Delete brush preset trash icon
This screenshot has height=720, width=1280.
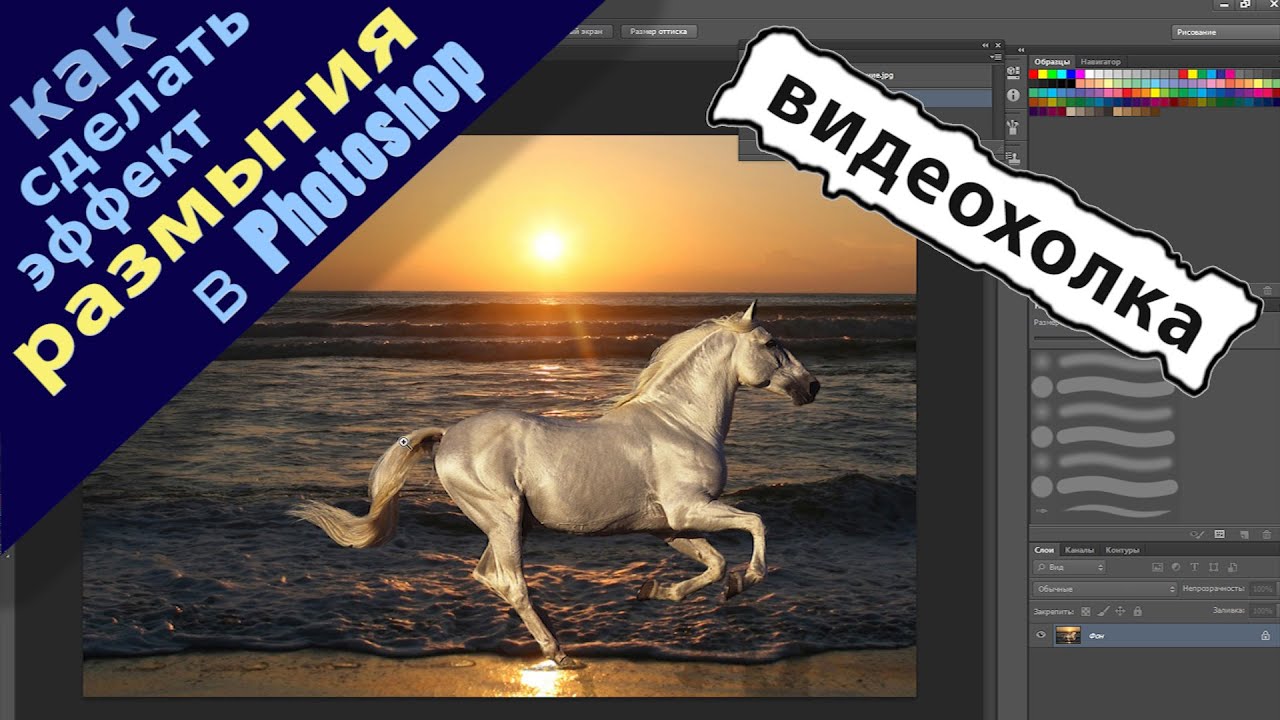(x=1267, y=535)
